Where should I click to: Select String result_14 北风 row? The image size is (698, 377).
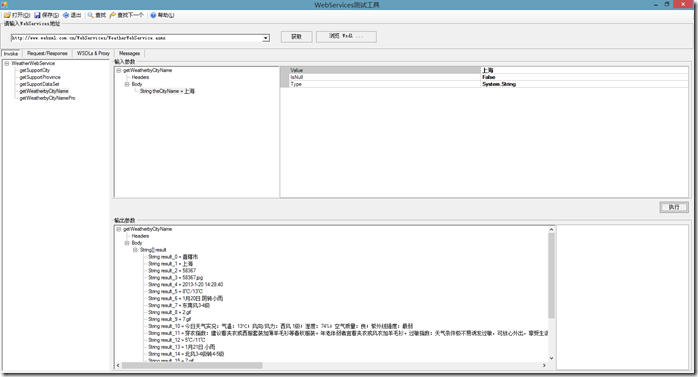pos(186,354)
